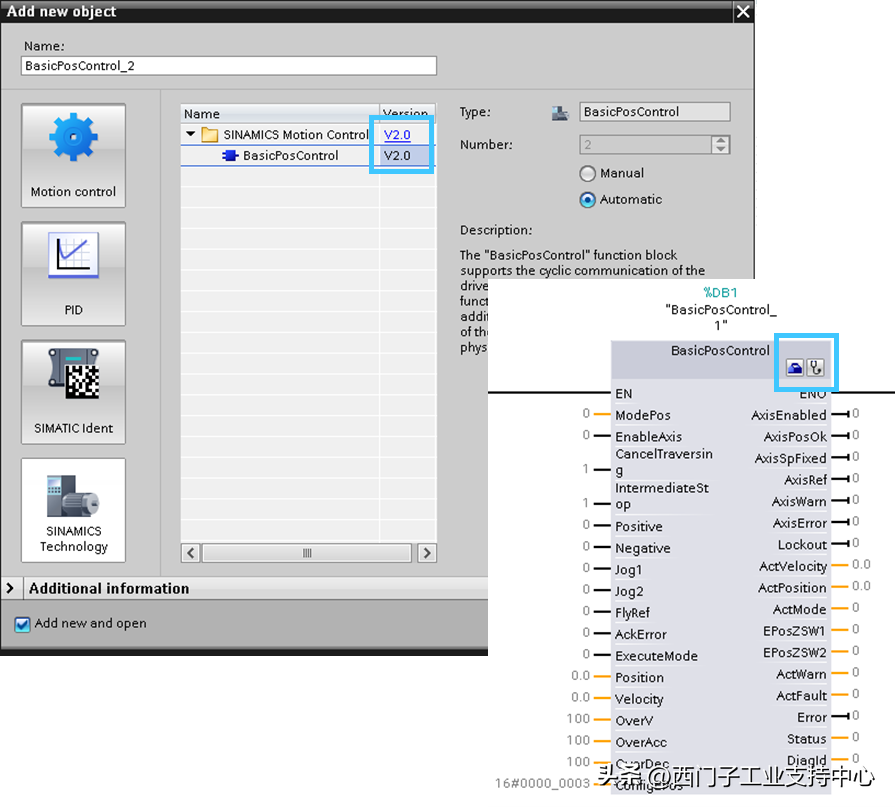Expand the Additional information section
Viewport: 895px width, 807px height.
click(11, 589)
